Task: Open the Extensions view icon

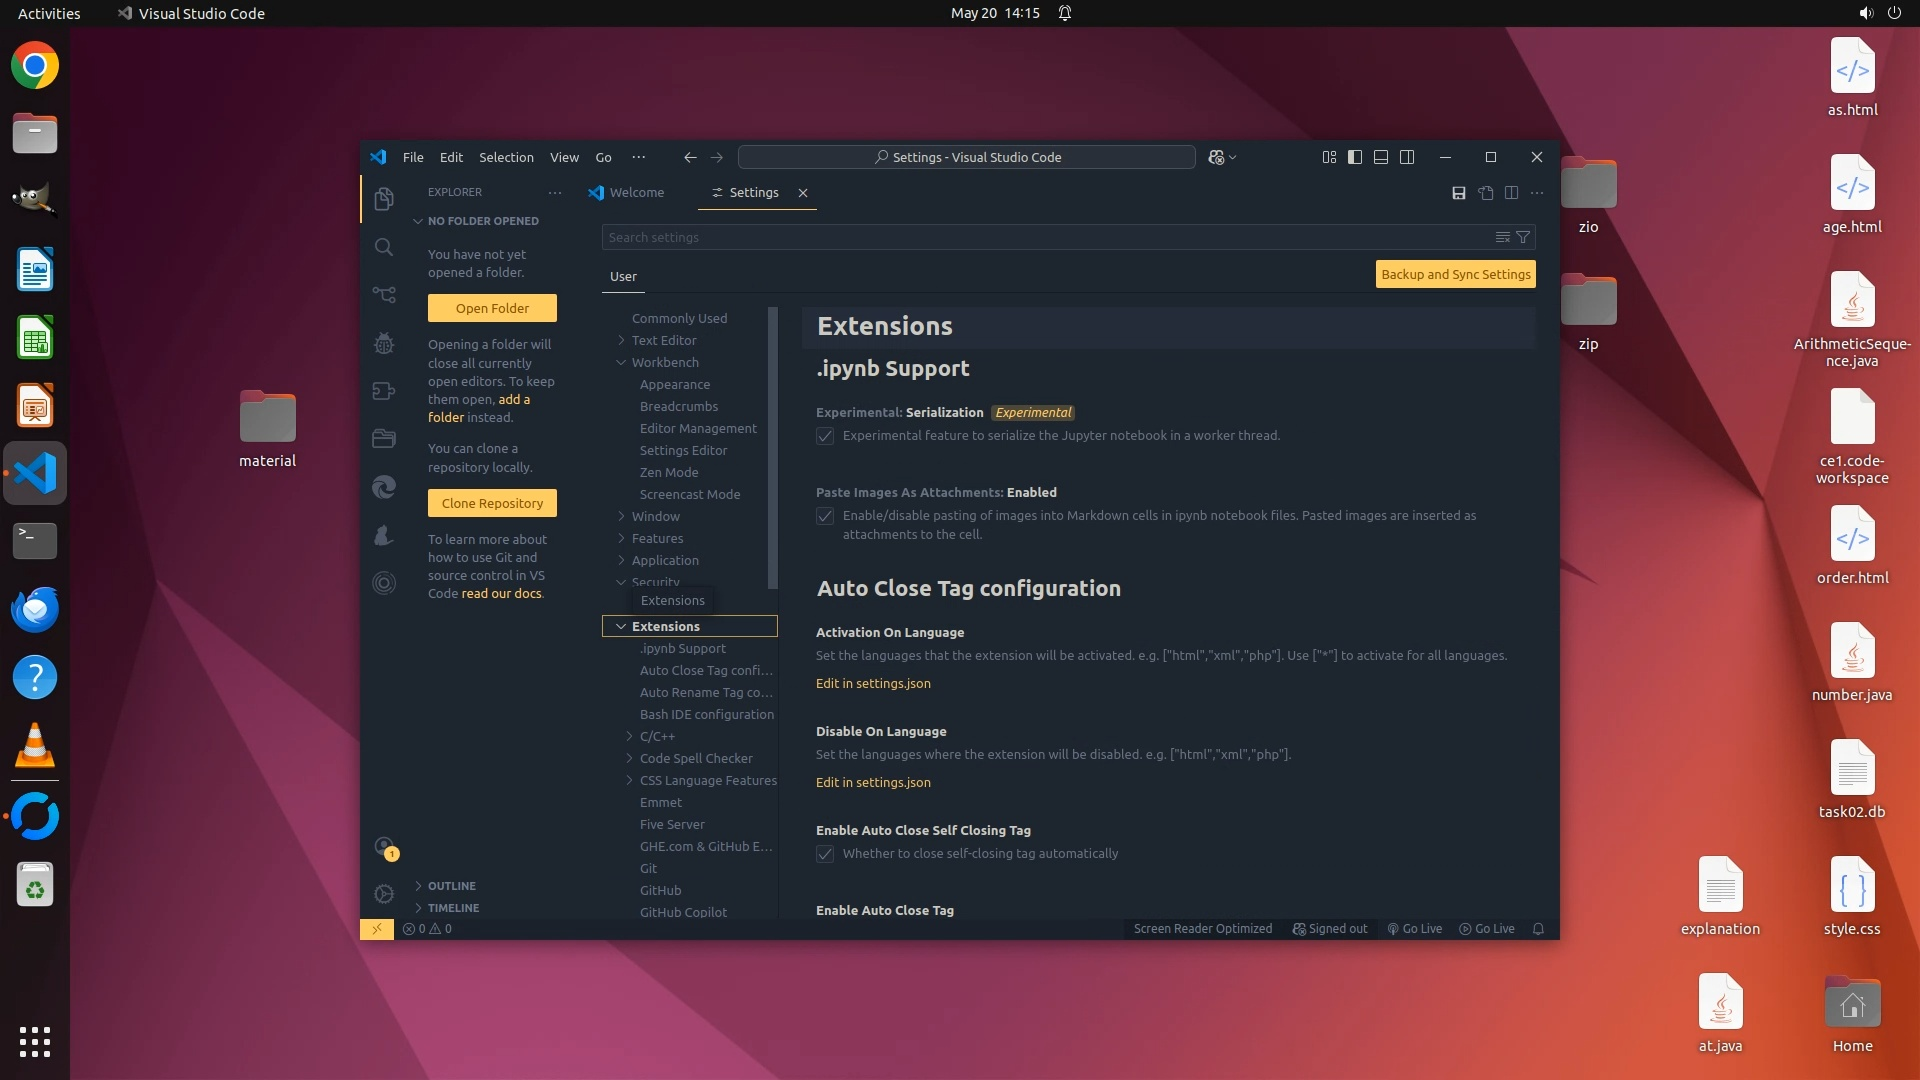Action: [x=384, y=391]
